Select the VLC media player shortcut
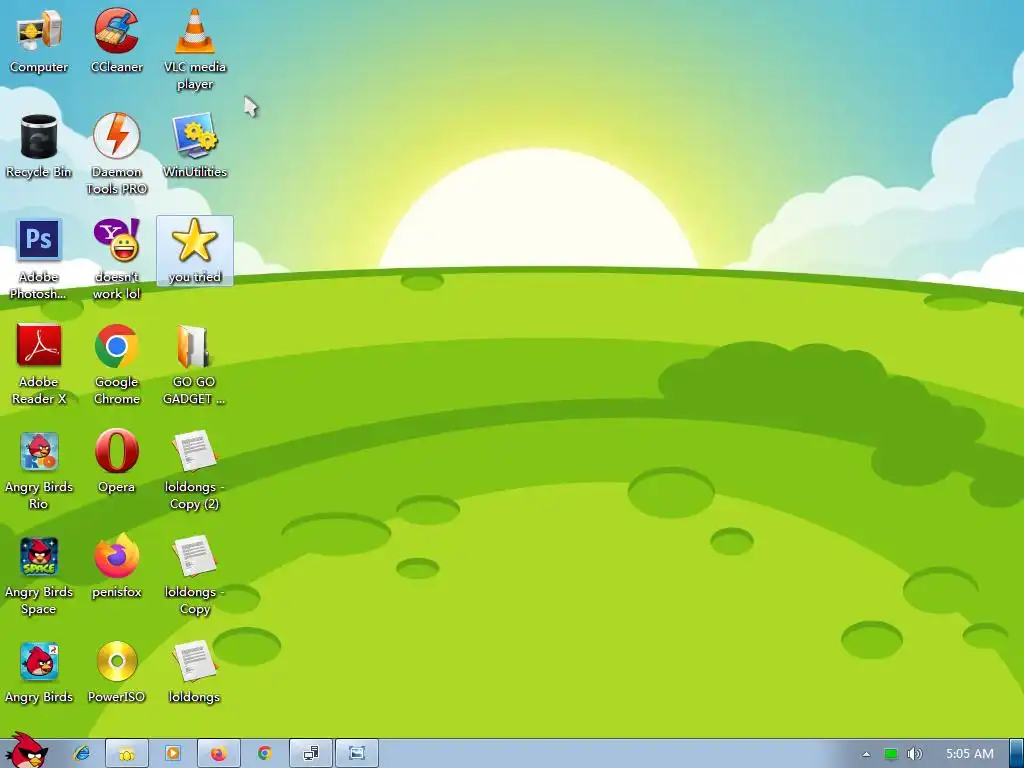Screen dimensions: 1024x768 click(x=195, y=49)
